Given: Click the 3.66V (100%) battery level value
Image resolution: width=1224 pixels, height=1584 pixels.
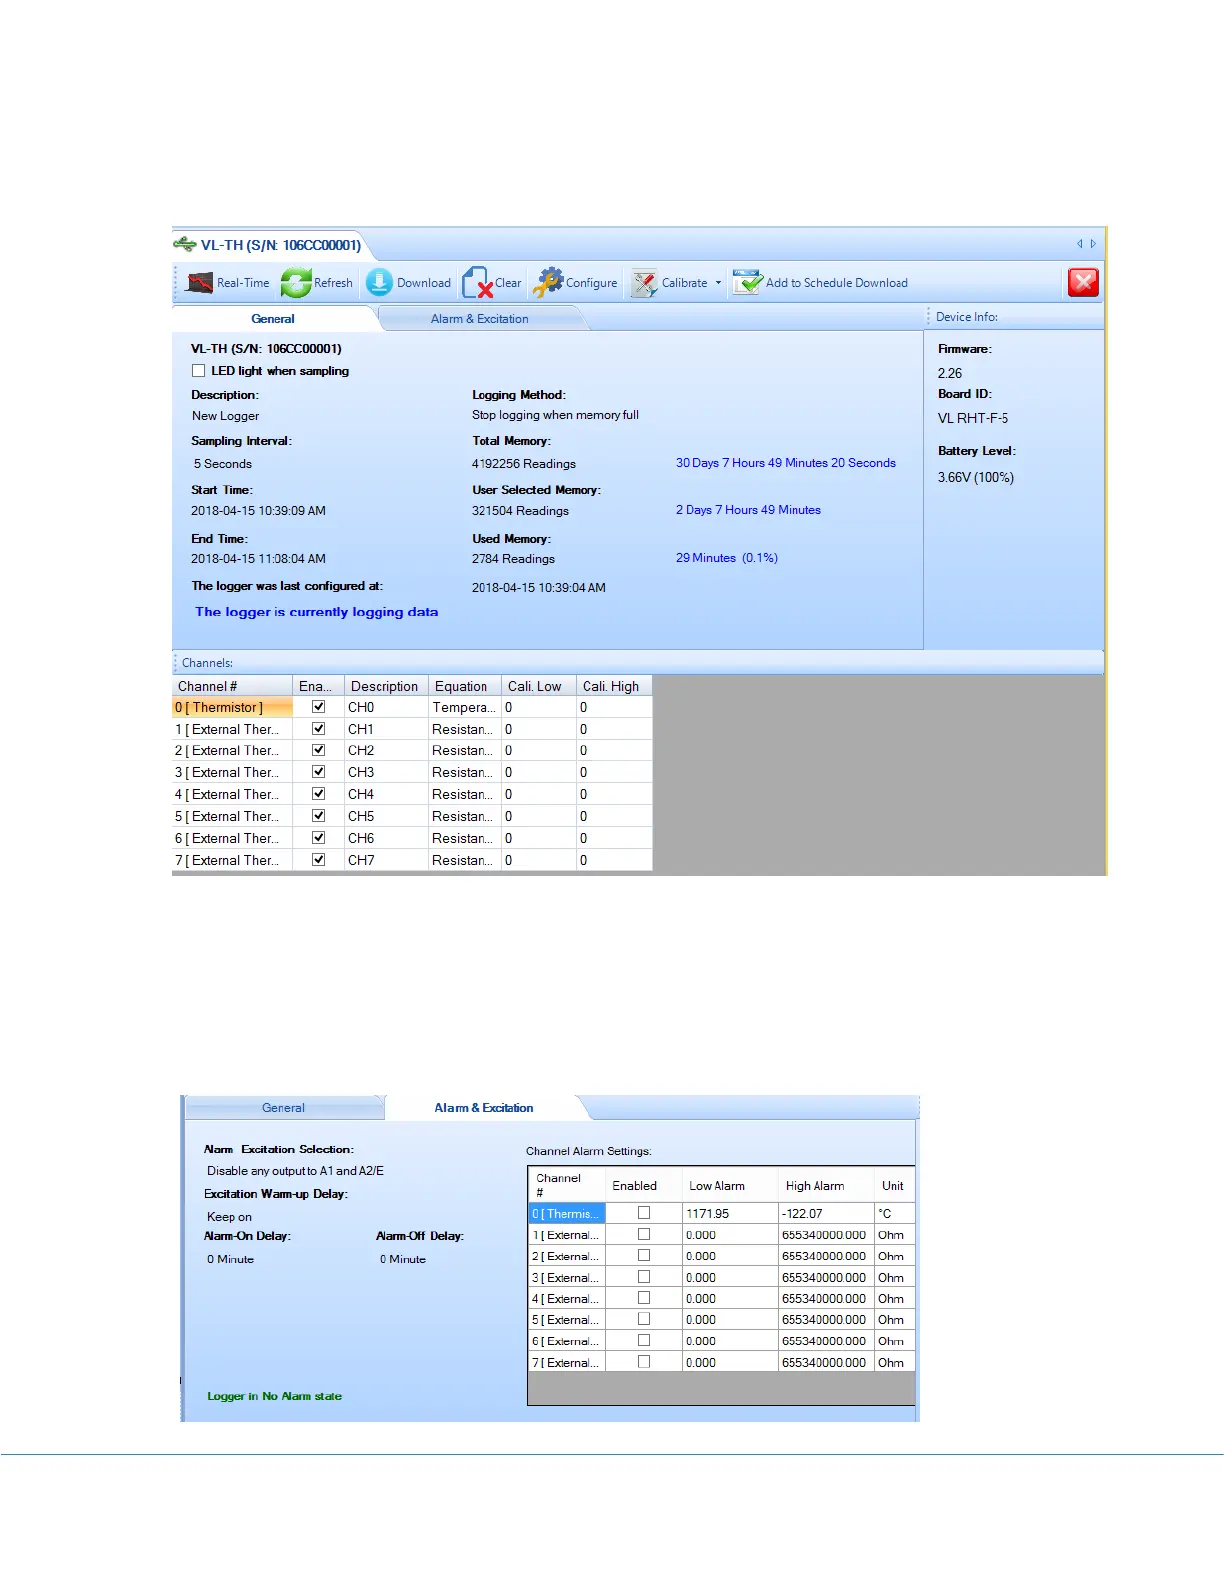Looking at the screenshot, I should point(976,477).
